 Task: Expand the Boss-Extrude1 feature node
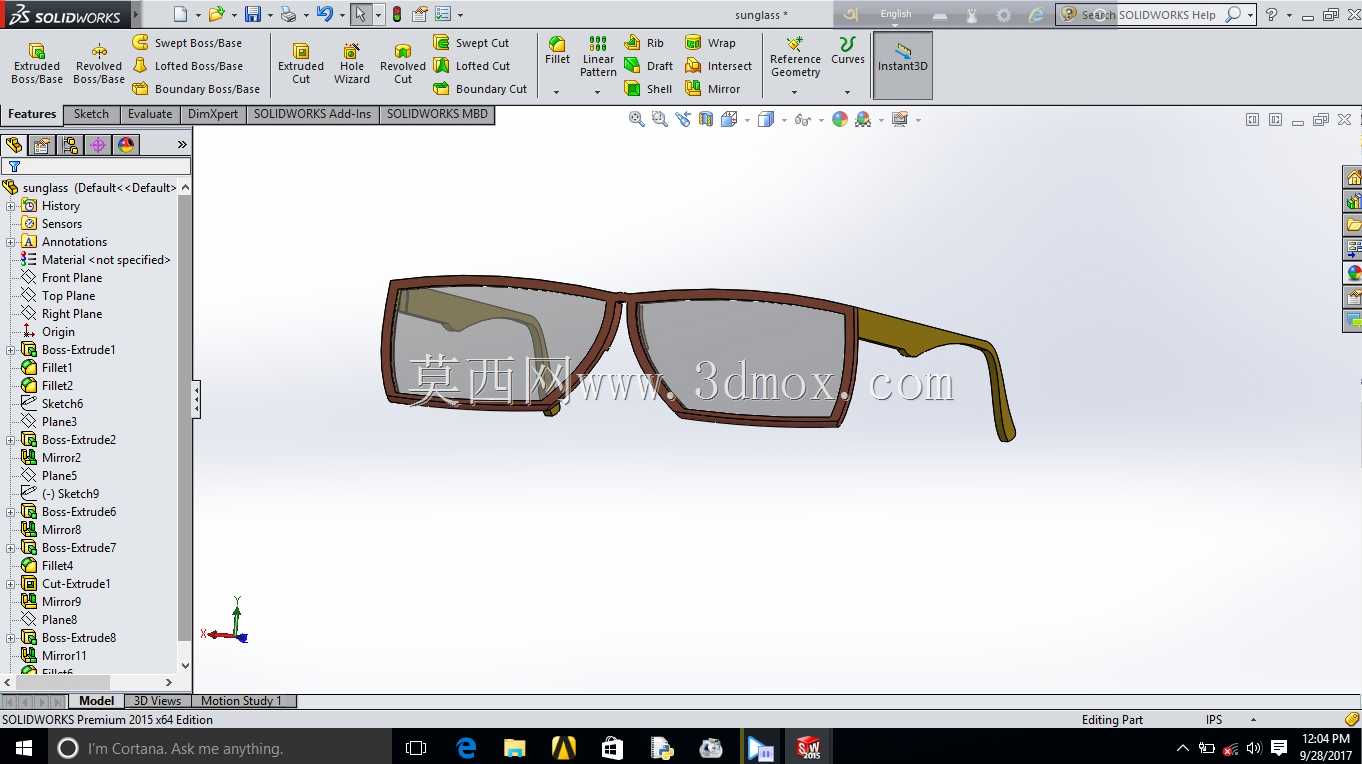pos(11,350)
